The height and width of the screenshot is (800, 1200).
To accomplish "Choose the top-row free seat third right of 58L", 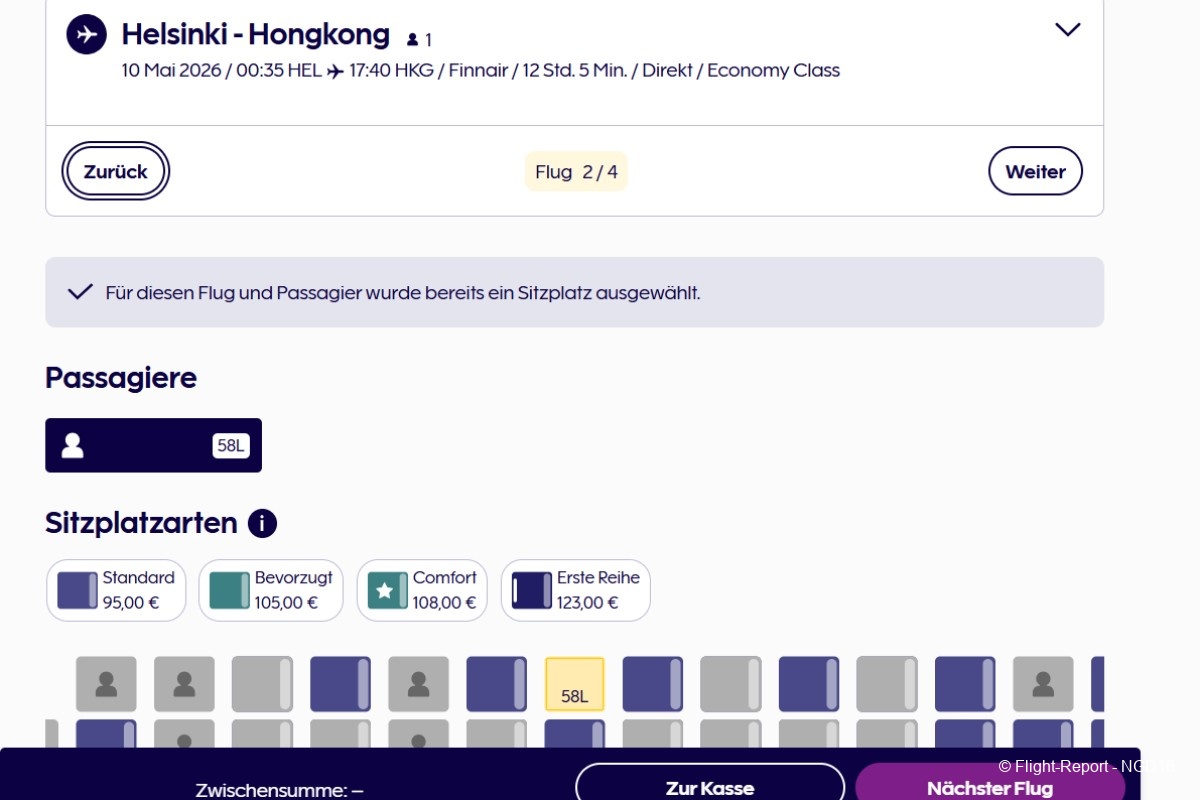I will [809, 684].
